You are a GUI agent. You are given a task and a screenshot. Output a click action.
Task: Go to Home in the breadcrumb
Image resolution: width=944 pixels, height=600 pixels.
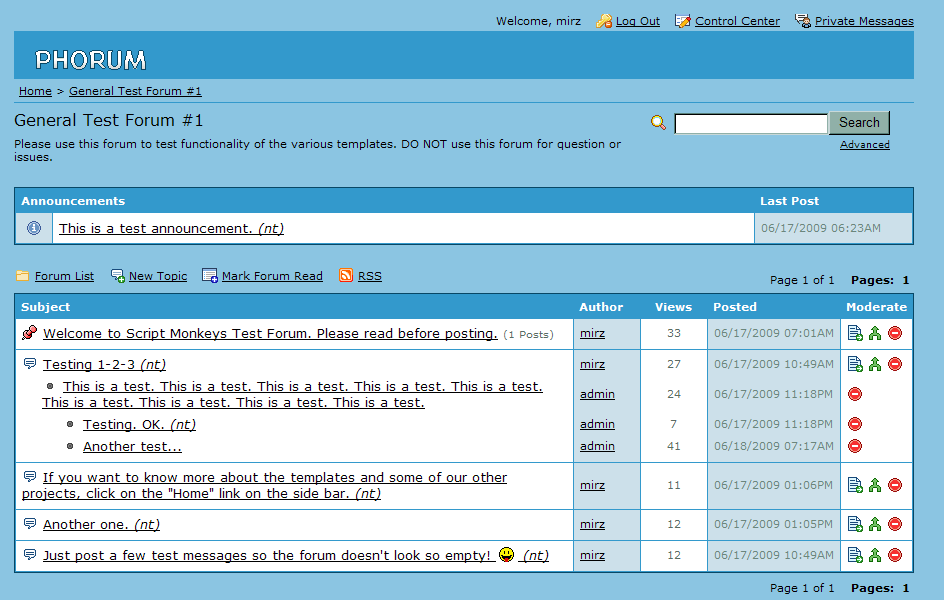[35, 91]
